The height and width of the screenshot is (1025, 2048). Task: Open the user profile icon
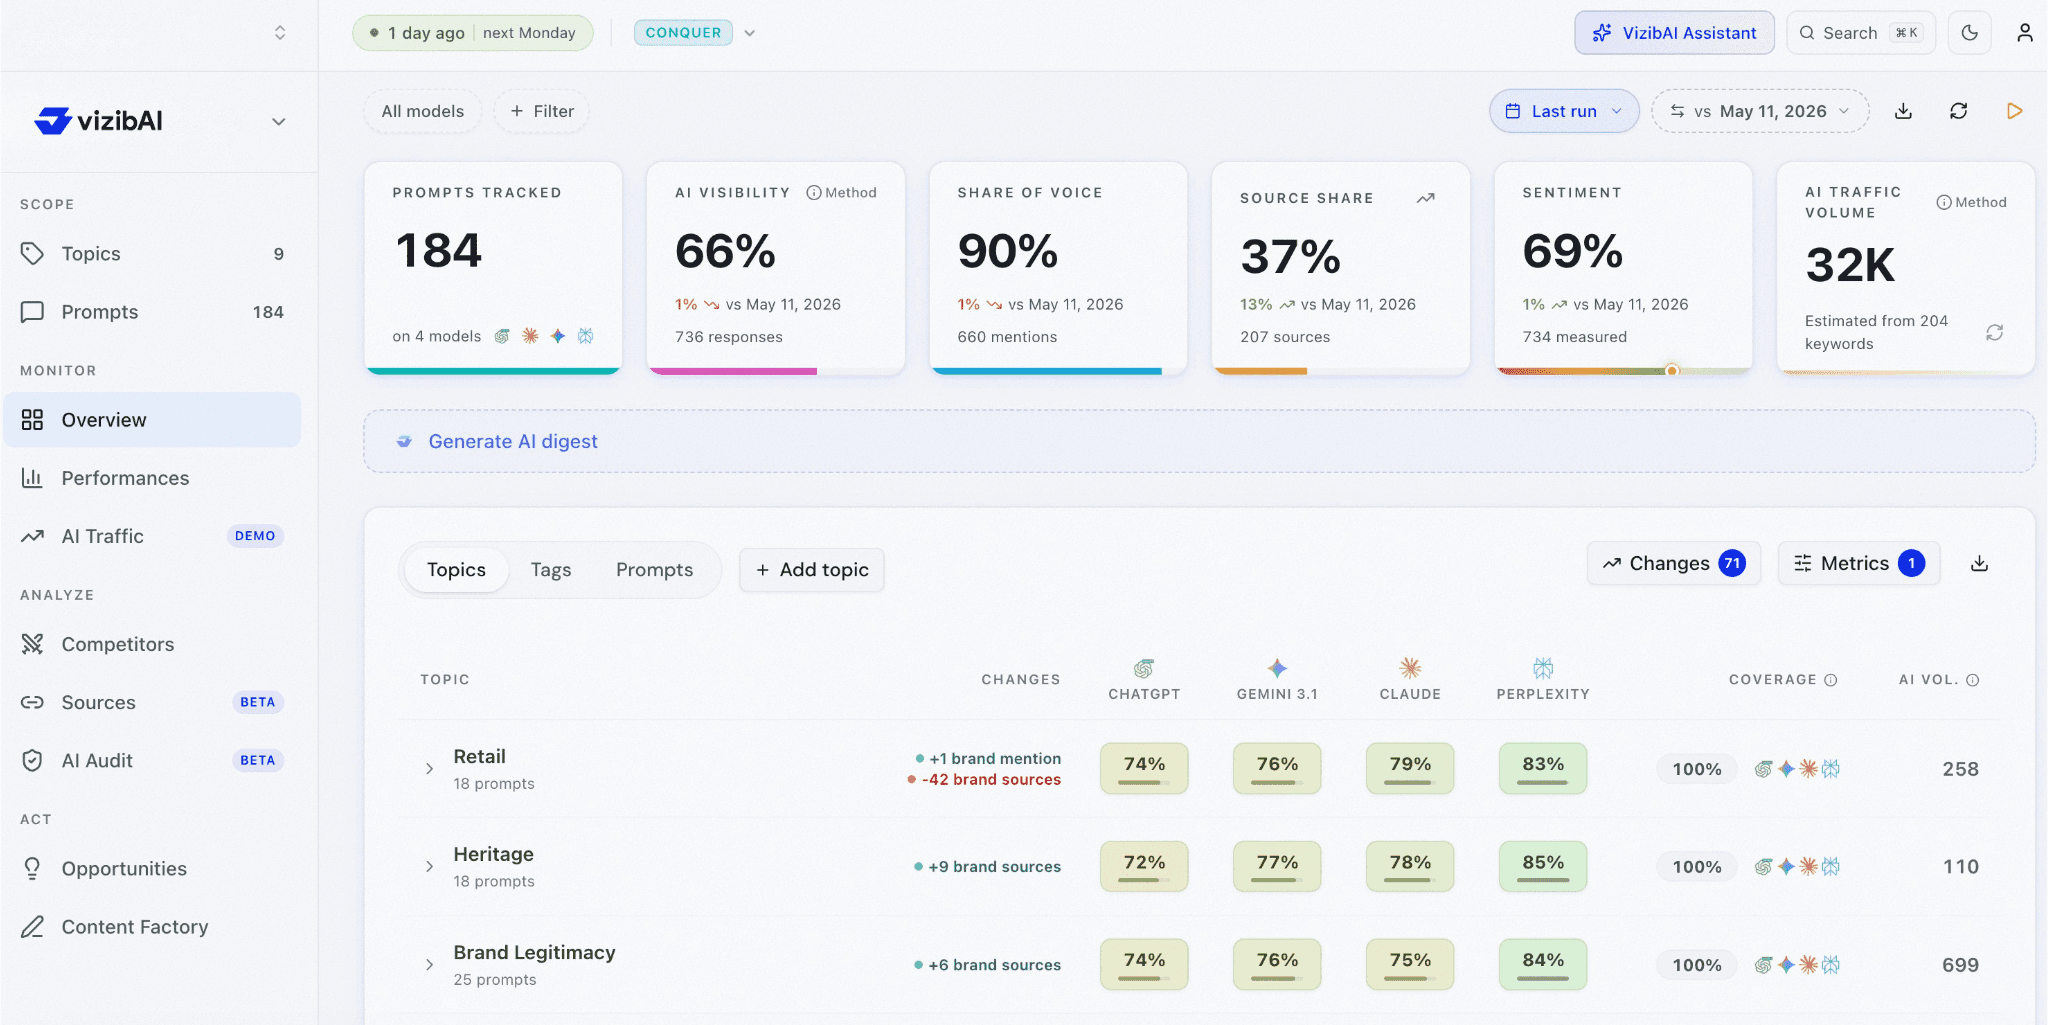click(x=2024, y=33)
